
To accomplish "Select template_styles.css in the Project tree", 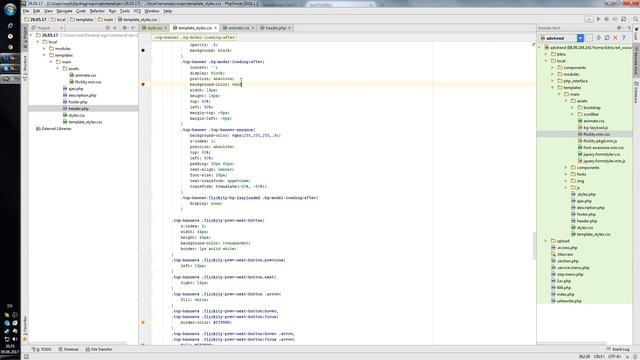I will (x=82, y=122).
